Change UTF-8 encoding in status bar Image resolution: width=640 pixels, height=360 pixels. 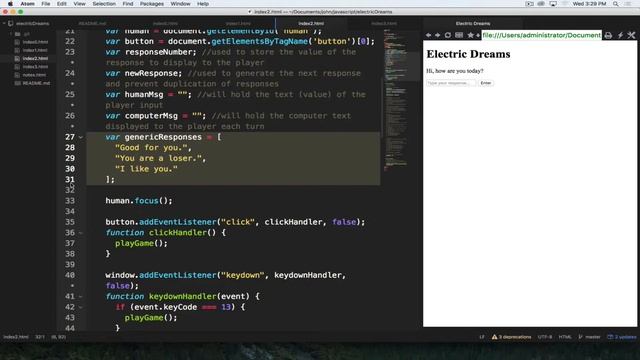click(x=544, y=337)
